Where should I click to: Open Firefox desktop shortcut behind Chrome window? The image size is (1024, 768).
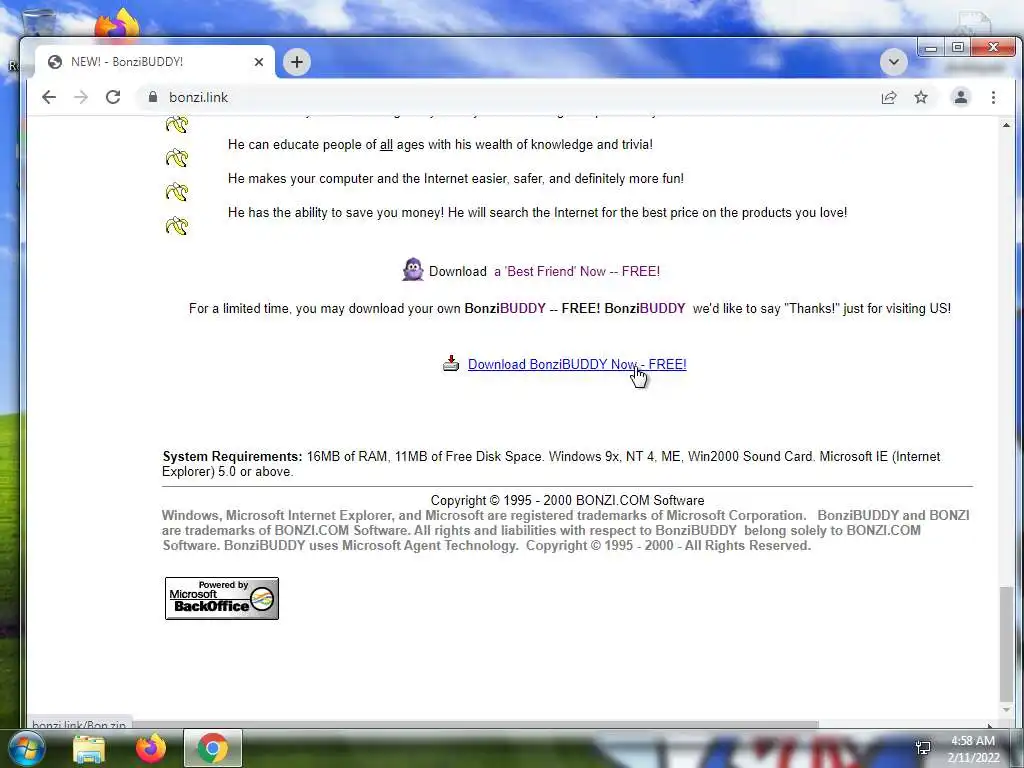118,24
